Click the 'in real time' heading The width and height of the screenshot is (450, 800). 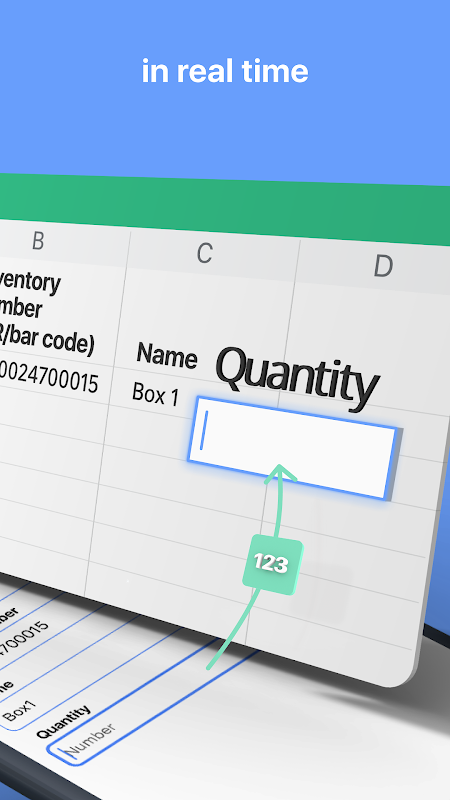pyautogui.click(x=225, y=71)
